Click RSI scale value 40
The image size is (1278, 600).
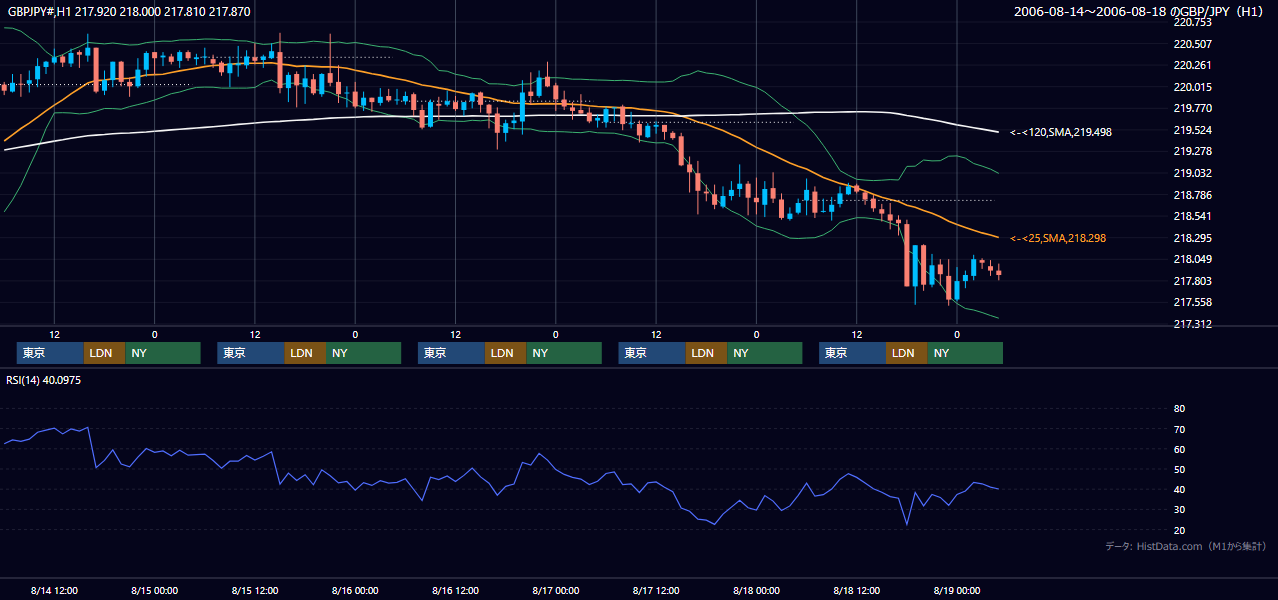pyautogui.click(x=1179, y=489)
